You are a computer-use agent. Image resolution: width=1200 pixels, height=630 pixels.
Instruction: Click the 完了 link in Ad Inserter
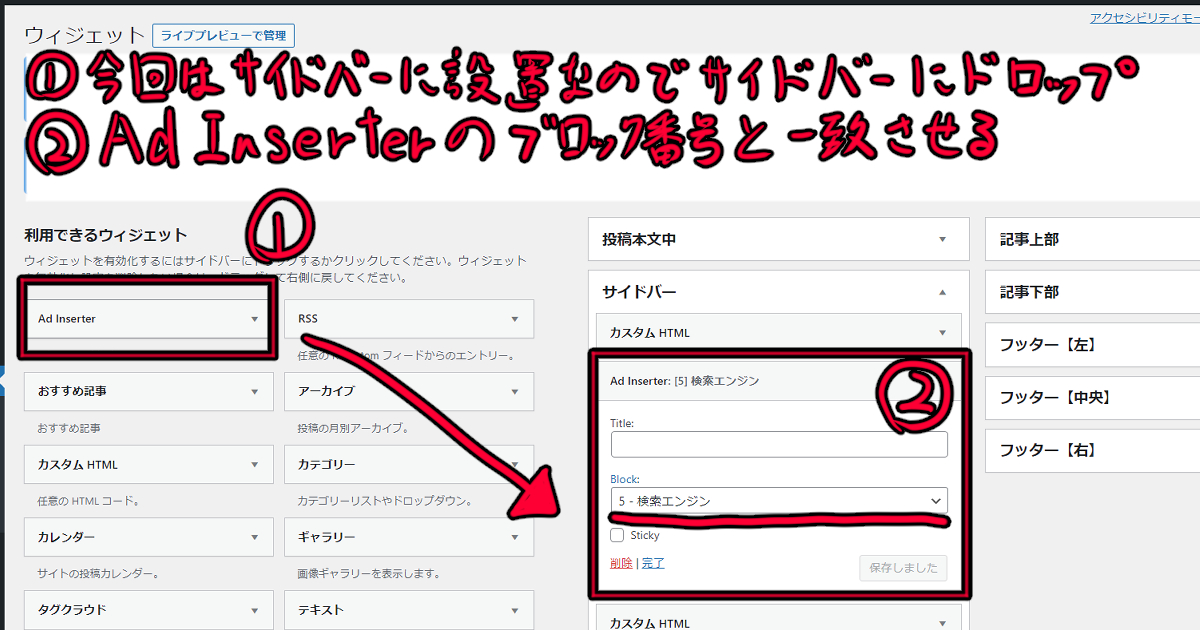coord(653,562)
